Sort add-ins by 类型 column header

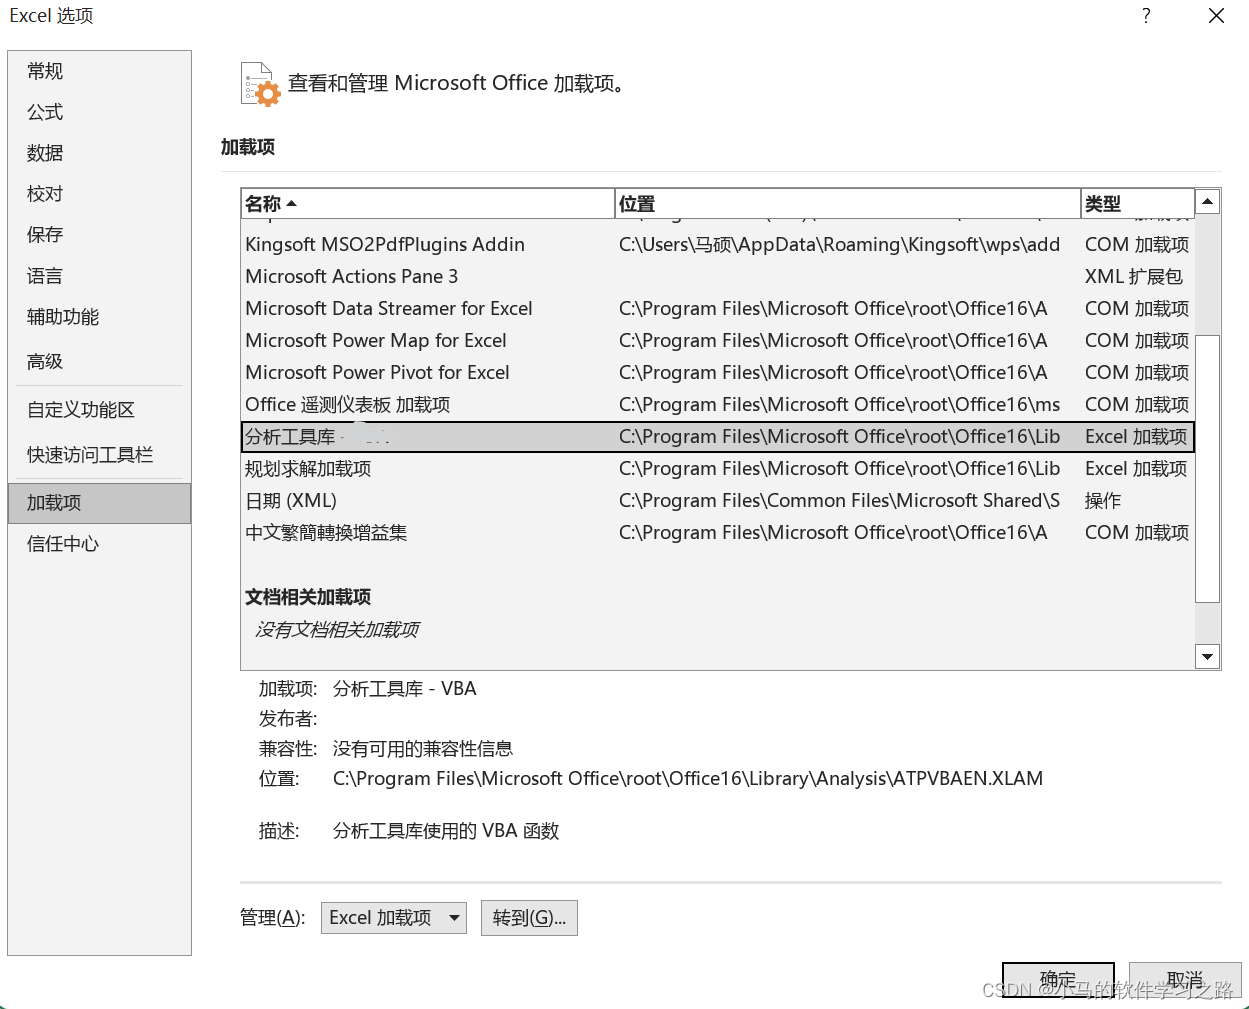click(1138, 203)
